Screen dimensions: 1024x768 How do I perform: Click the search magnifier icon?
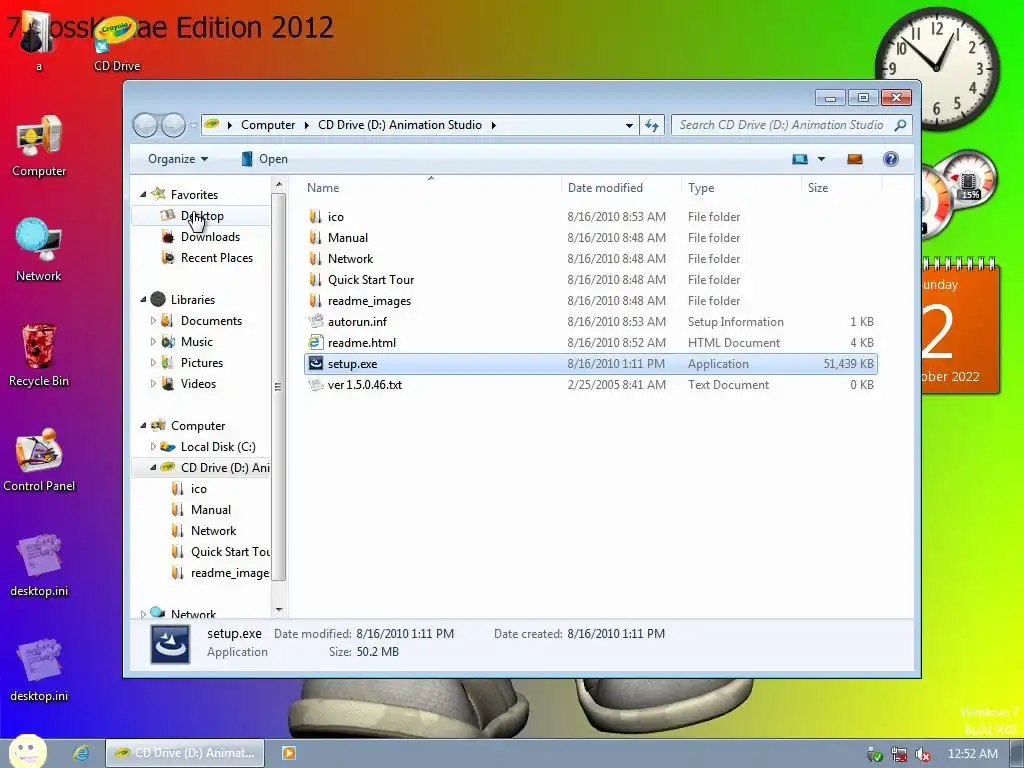point(901,125)
